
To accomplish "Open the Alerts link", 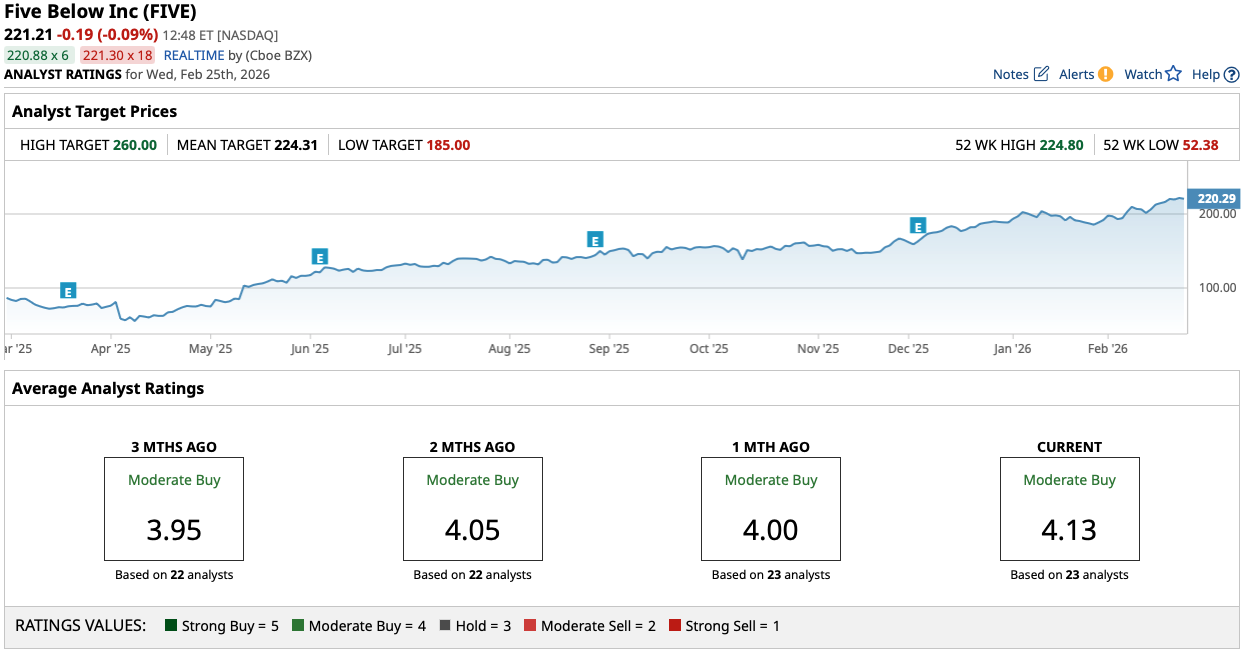I will [1077, 74].
